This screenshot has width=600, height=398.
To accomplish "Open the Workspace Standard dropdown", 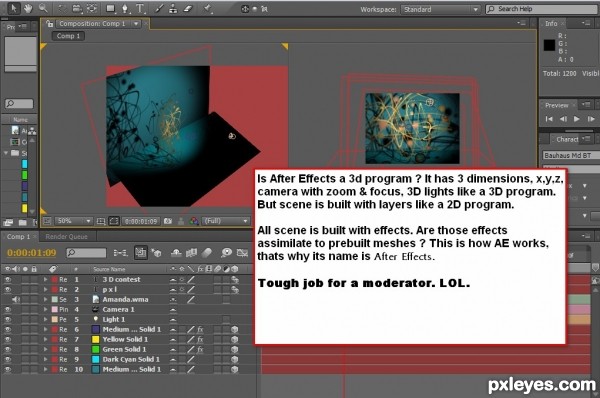I will pyautogui.click(x=440, y=9).
